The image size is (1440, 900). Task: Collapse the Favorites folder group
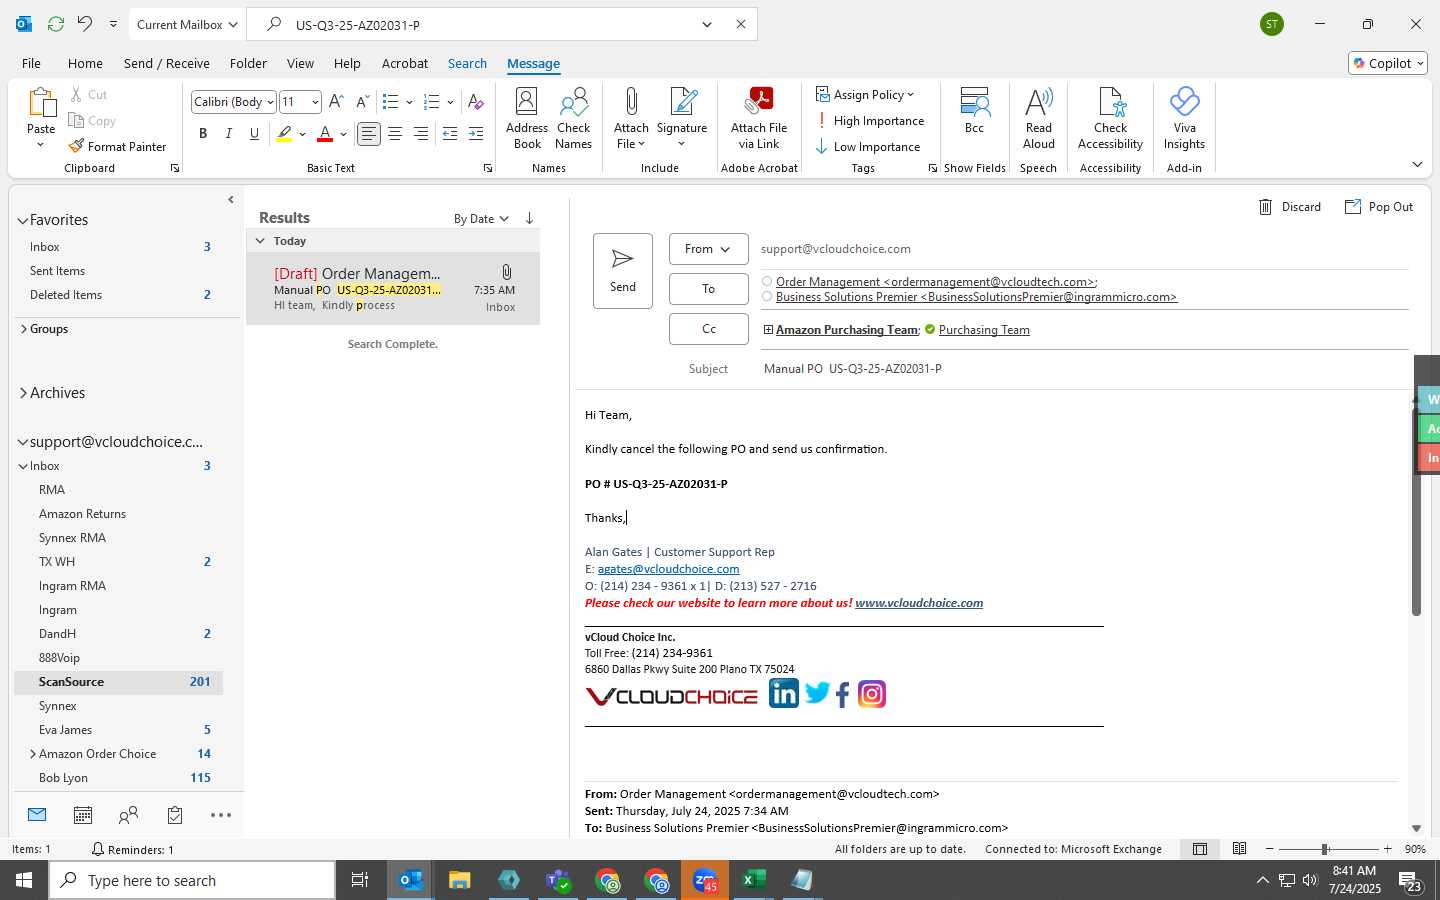(x=22, y=220)
